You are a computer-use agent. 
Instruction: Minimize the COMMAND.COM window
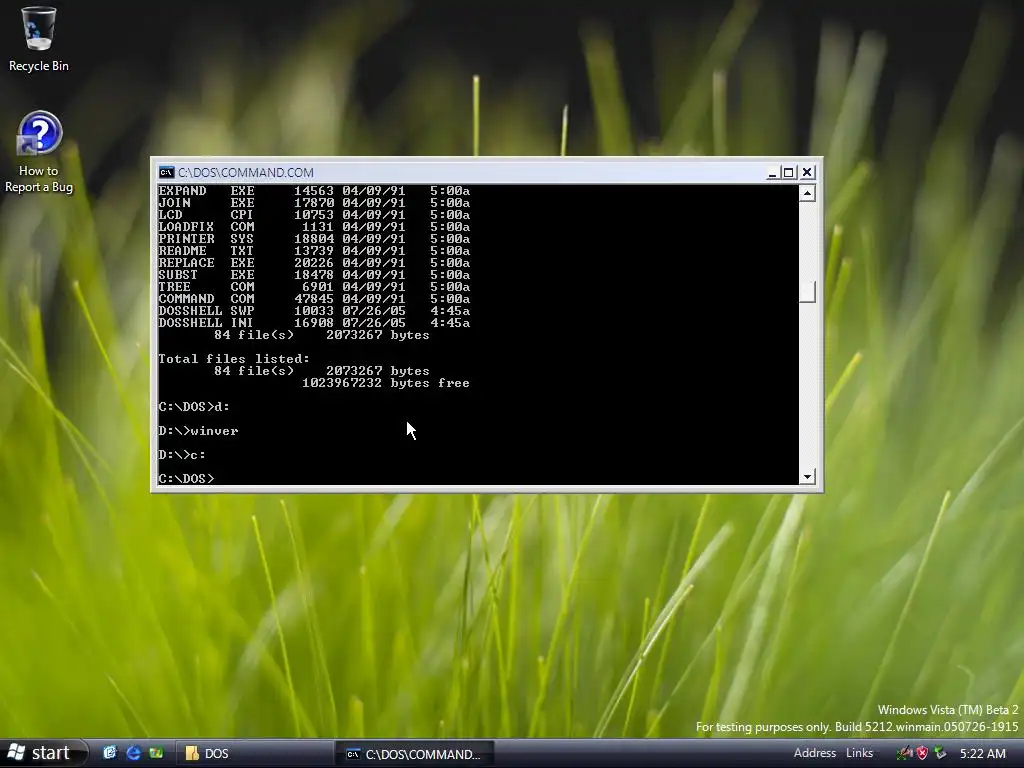[x=773, y=172]
